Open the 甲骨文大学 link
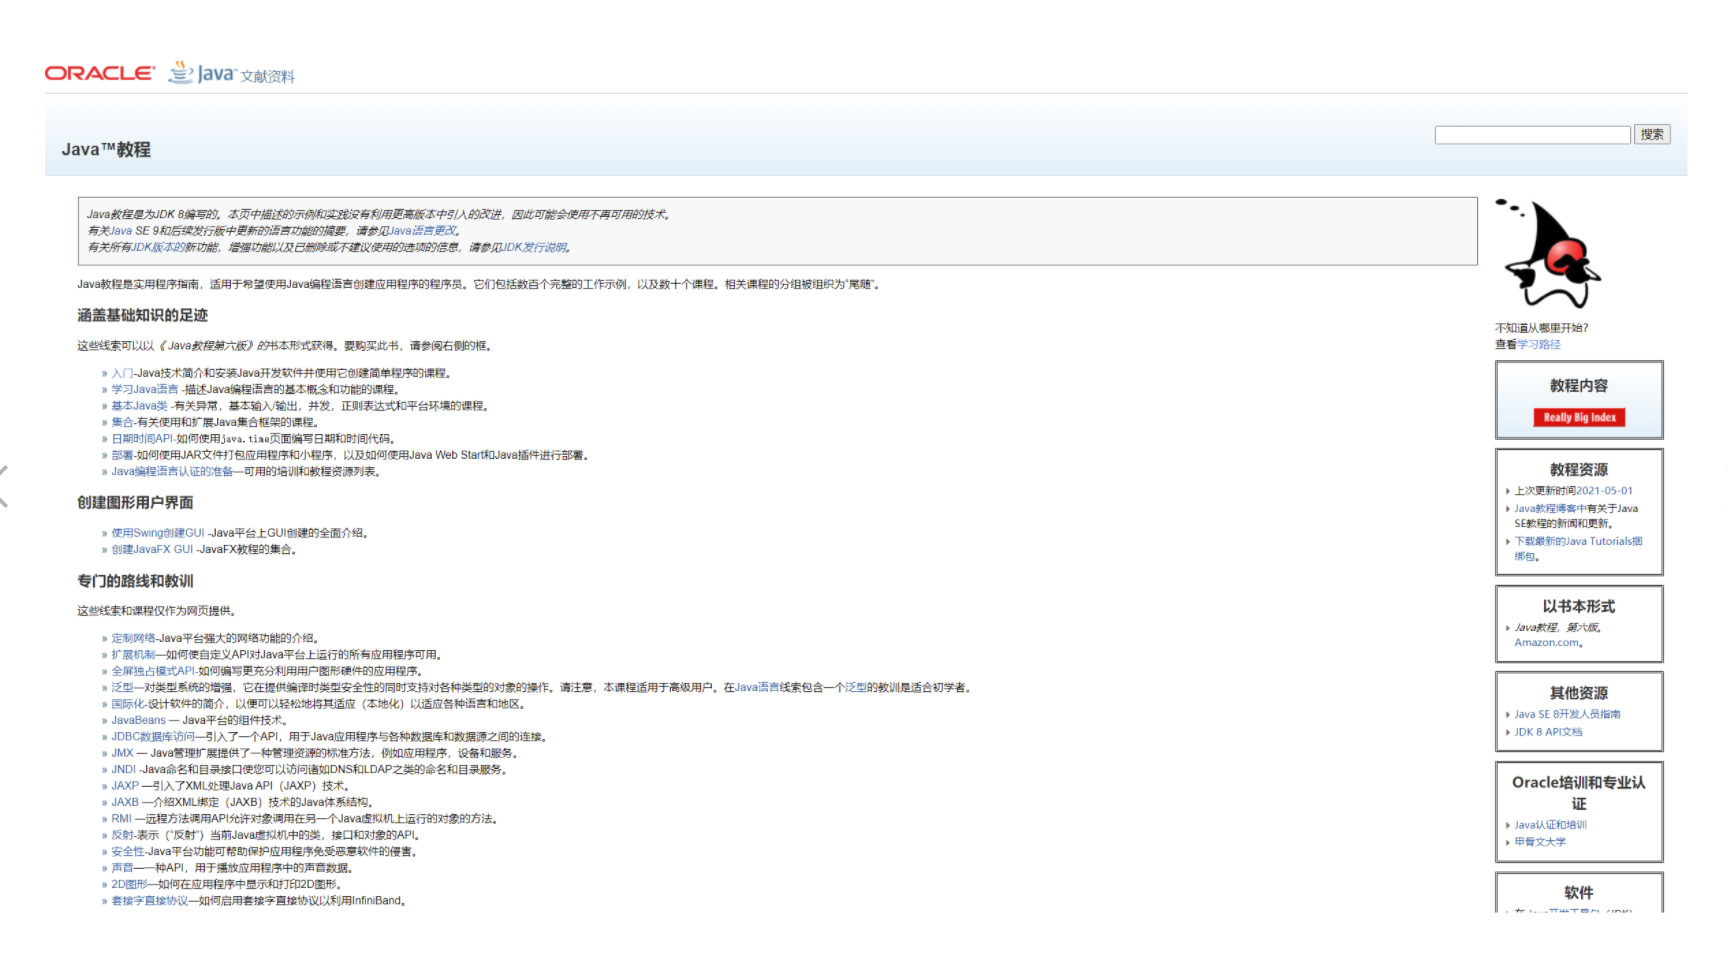1728x953 pixels. pyautogui.click(x=1540, y=842)
